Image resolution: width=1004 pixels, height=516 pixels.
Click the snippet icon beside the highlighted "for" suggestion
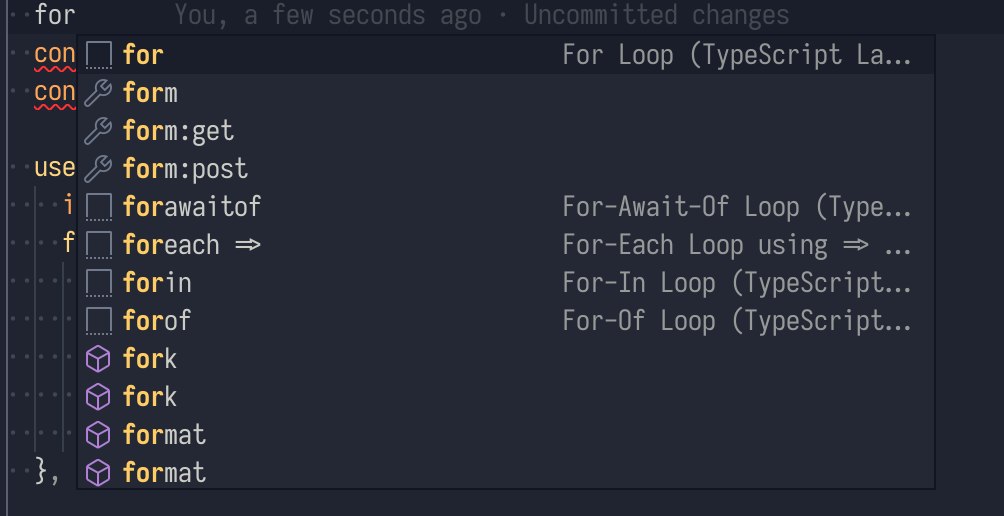tap(99, 55)
